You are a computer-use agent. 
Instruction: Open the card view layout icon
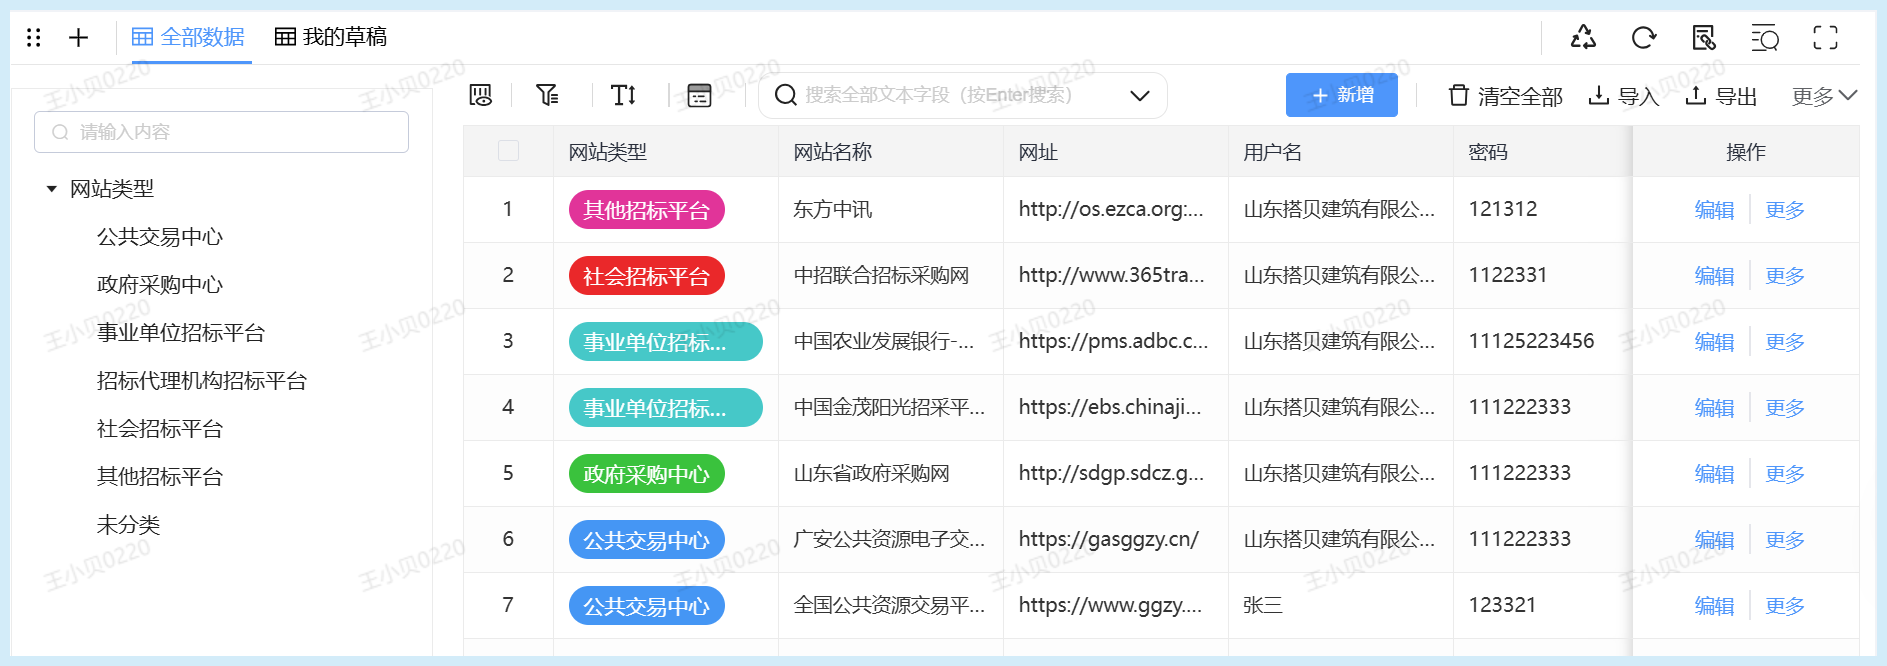click(x=700, y=95)
